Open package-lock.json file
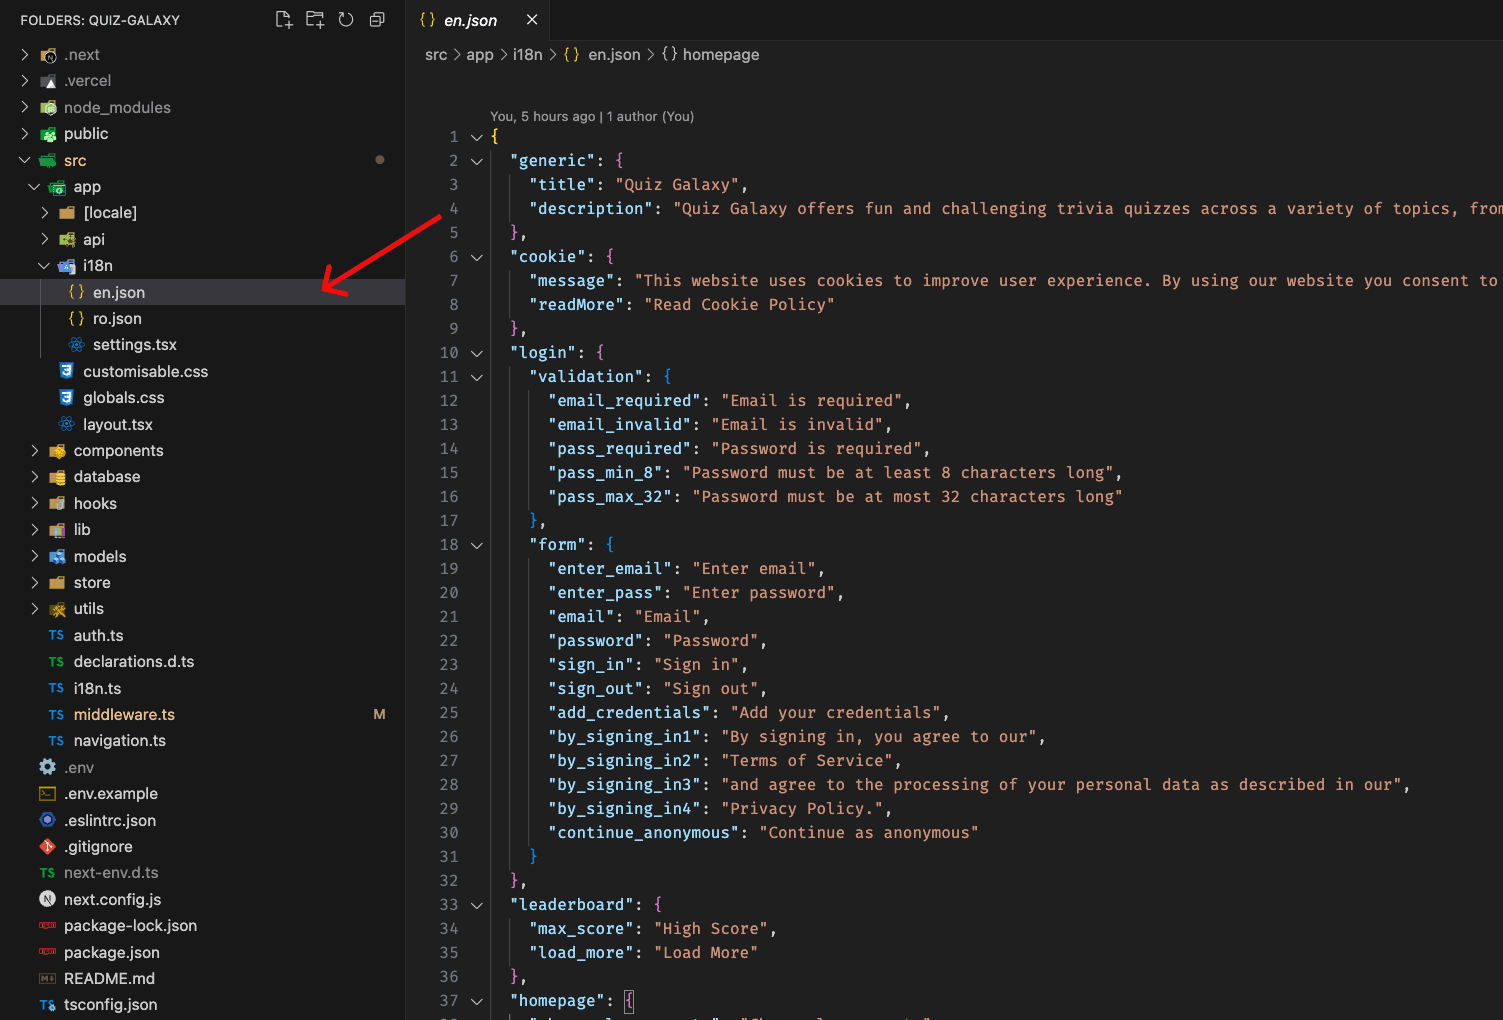This screenshot has width=1503, height=1020. pyautogui.click(x=202, y=926)
